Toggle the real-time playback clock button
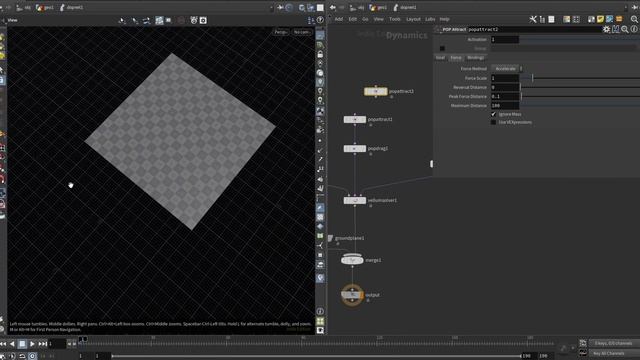 pos(32,356)
